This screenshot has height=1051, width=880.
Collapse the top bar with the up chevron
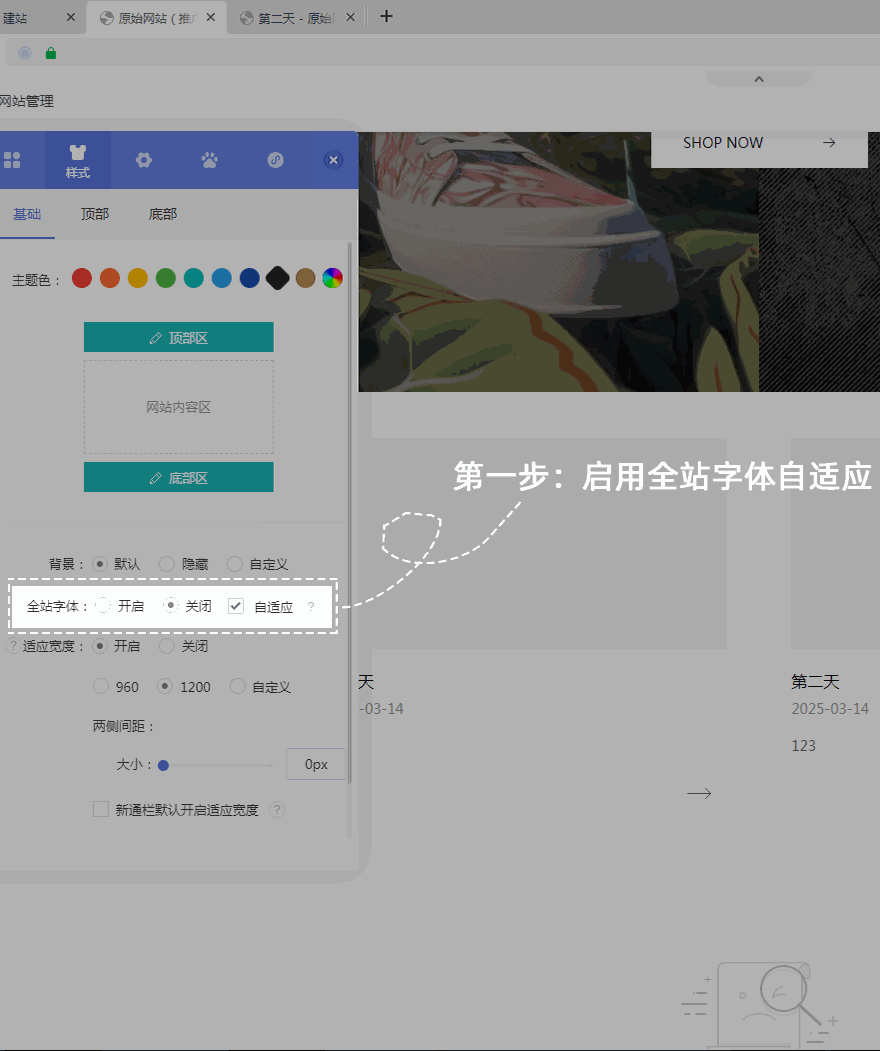click(x=758, y=79)
